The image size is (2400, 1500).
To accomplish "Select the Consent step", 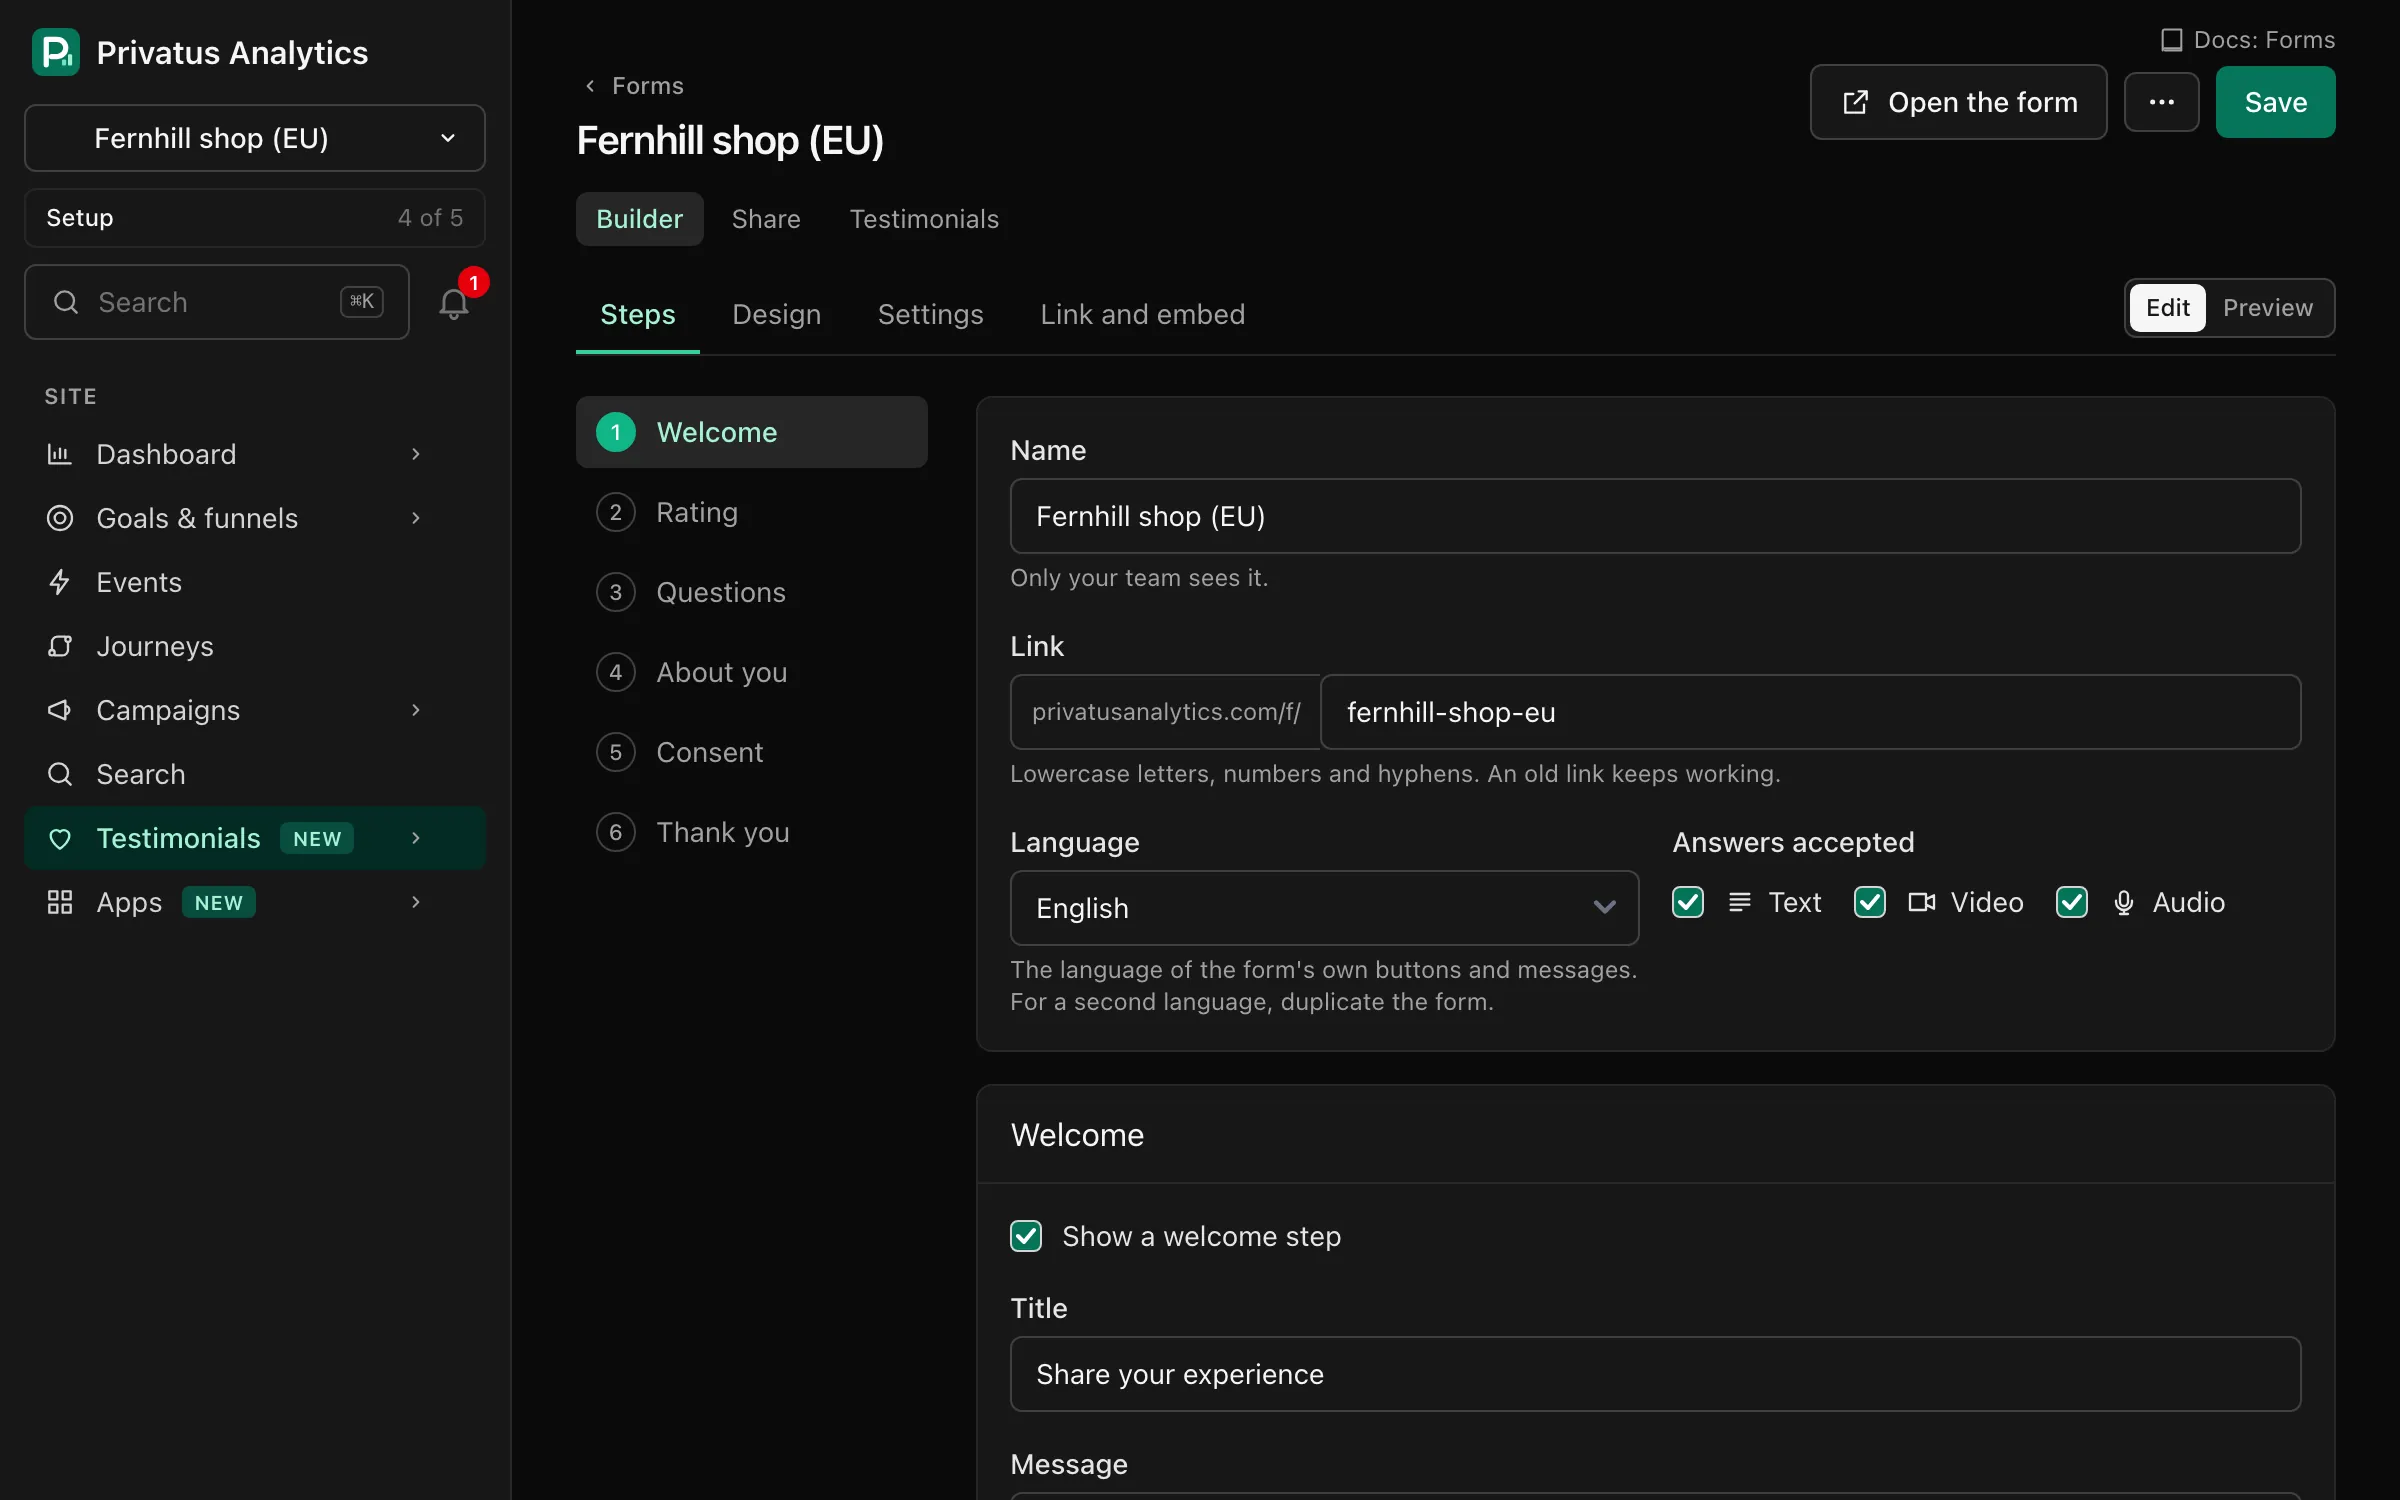I will tap(752, 752).
